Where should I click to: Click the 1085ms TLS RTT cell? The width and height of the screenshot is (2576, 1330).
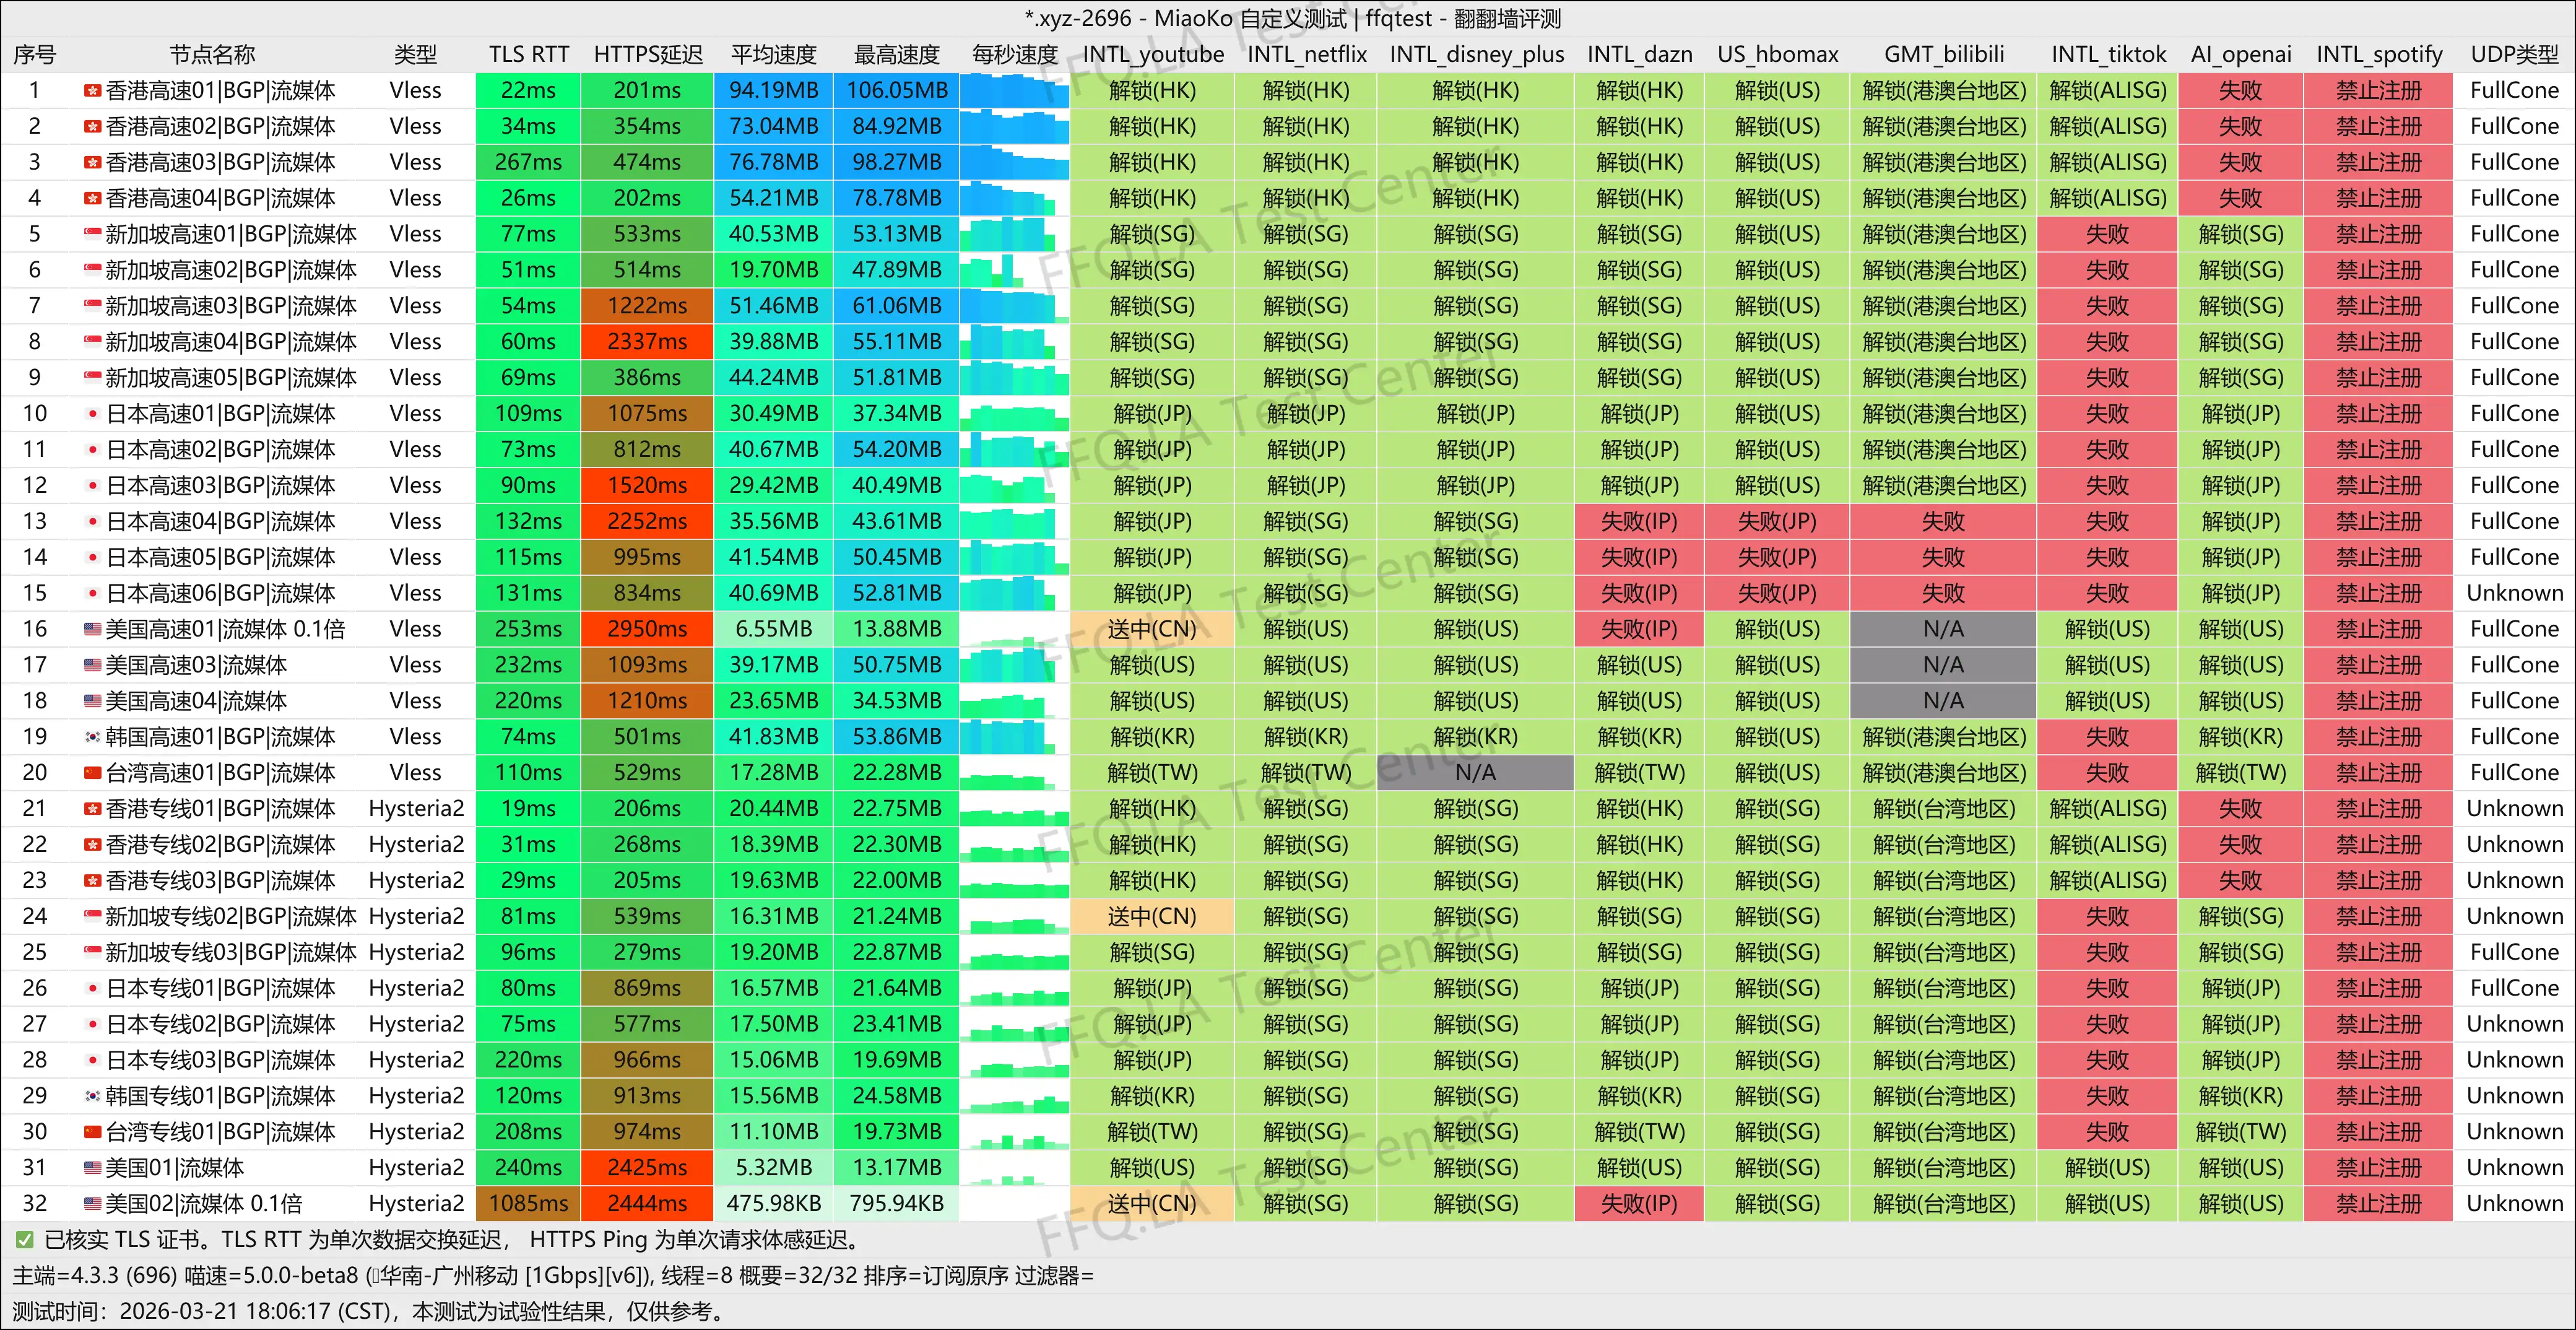click(528, 1204)
